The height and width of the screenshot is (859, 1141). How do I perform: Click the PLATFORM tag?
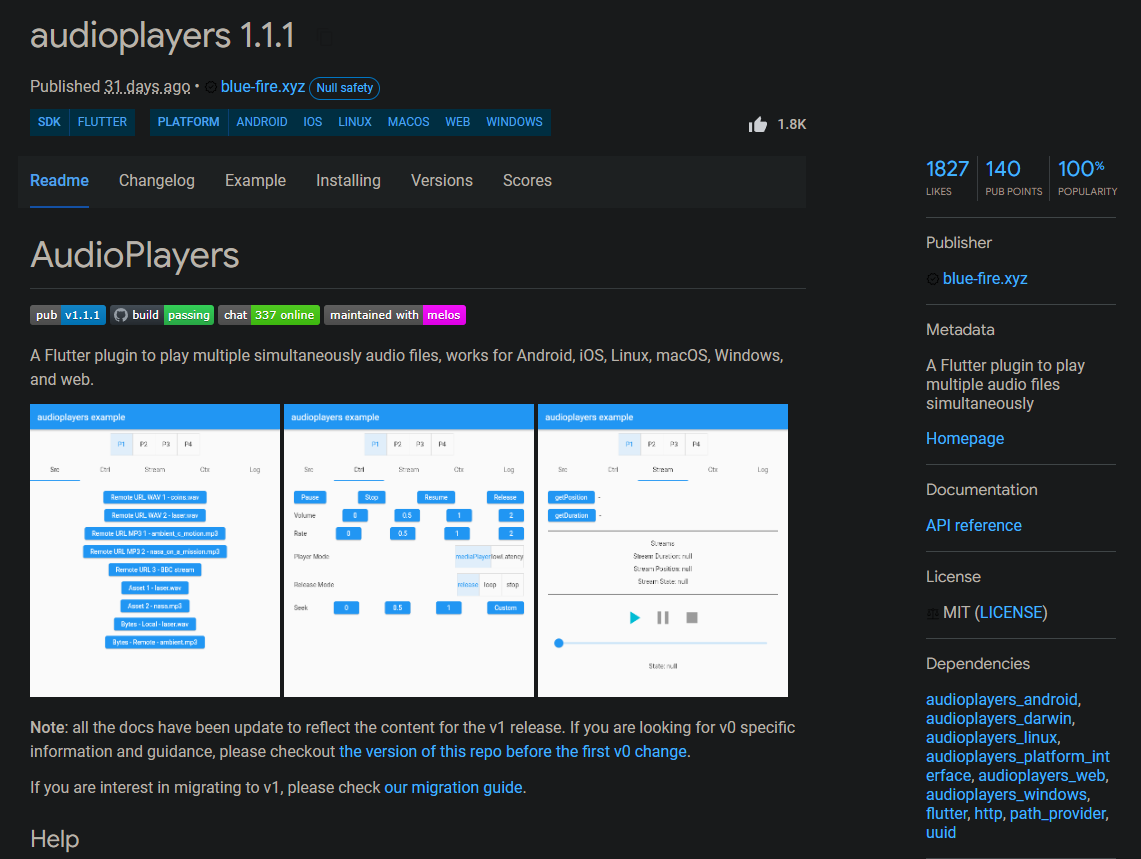(188, 122)
